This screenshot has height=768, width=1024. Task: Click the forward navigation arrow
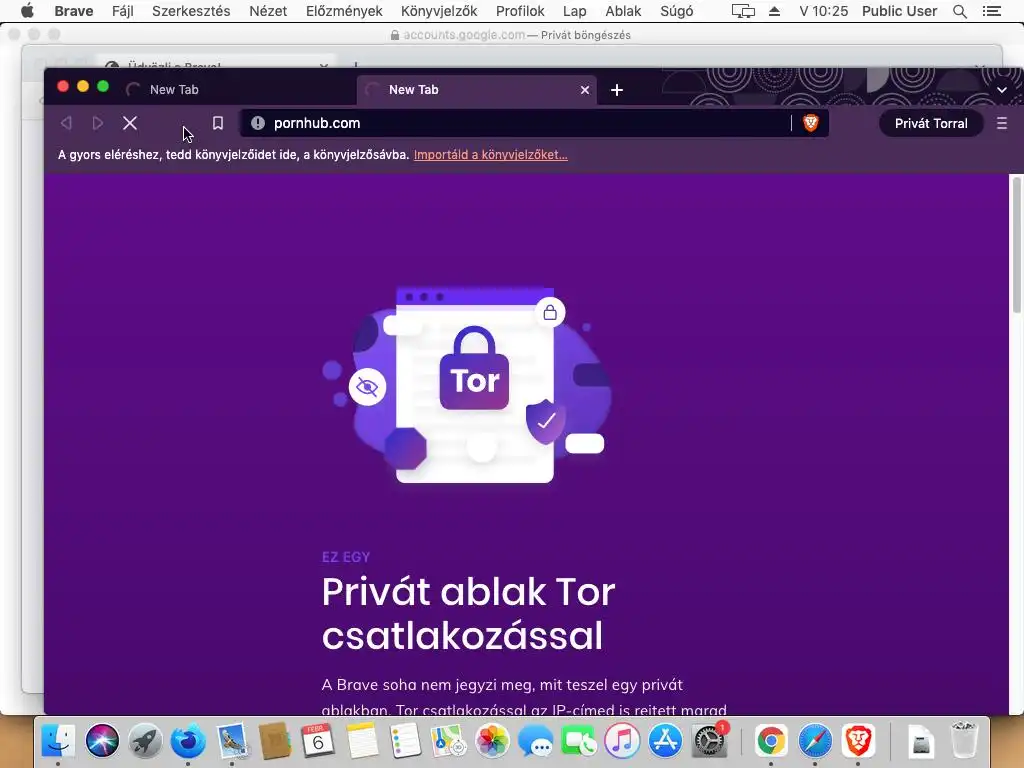point(97,123)
